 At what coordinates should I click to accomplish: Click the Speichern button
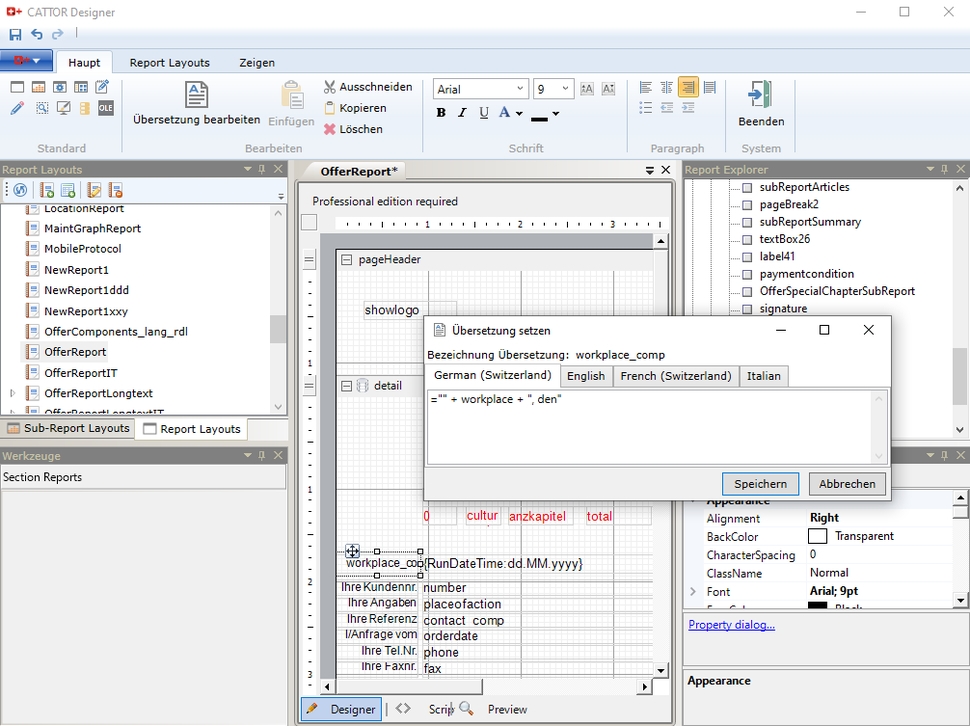pyautogui.click(x=760, y=484)
